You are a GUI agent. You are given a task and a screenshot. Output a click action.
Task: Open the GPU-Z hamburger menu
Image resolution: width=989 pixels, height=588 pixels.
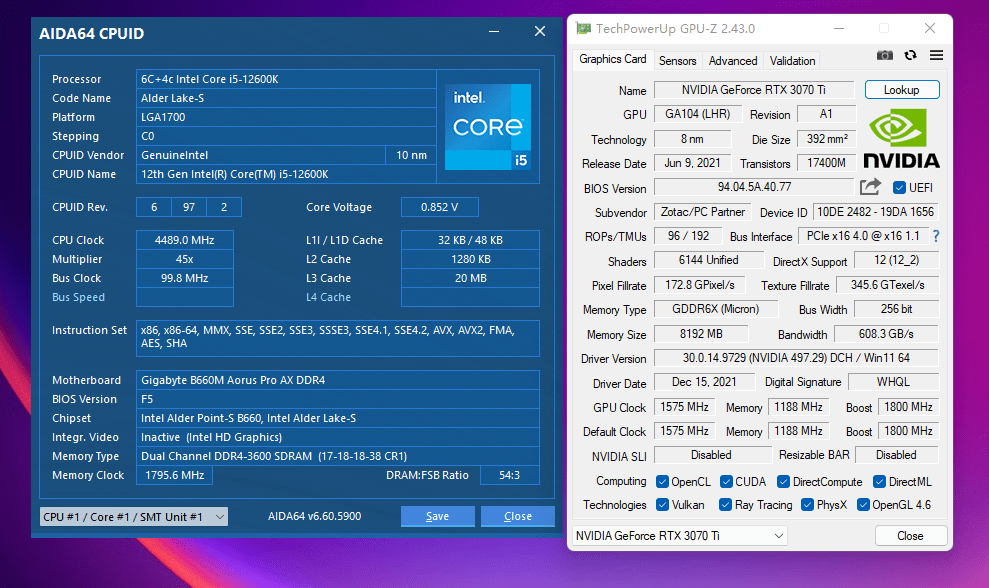935,57
